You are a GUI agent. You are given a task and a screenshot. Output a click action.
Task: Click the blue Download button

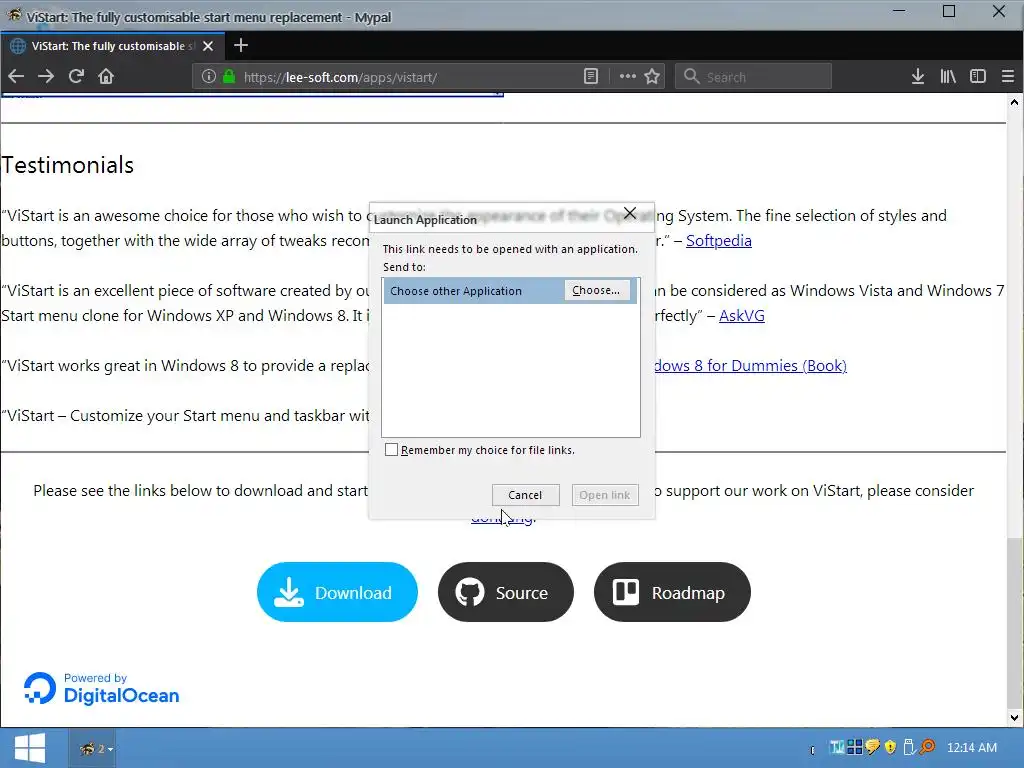pos(337,592)
